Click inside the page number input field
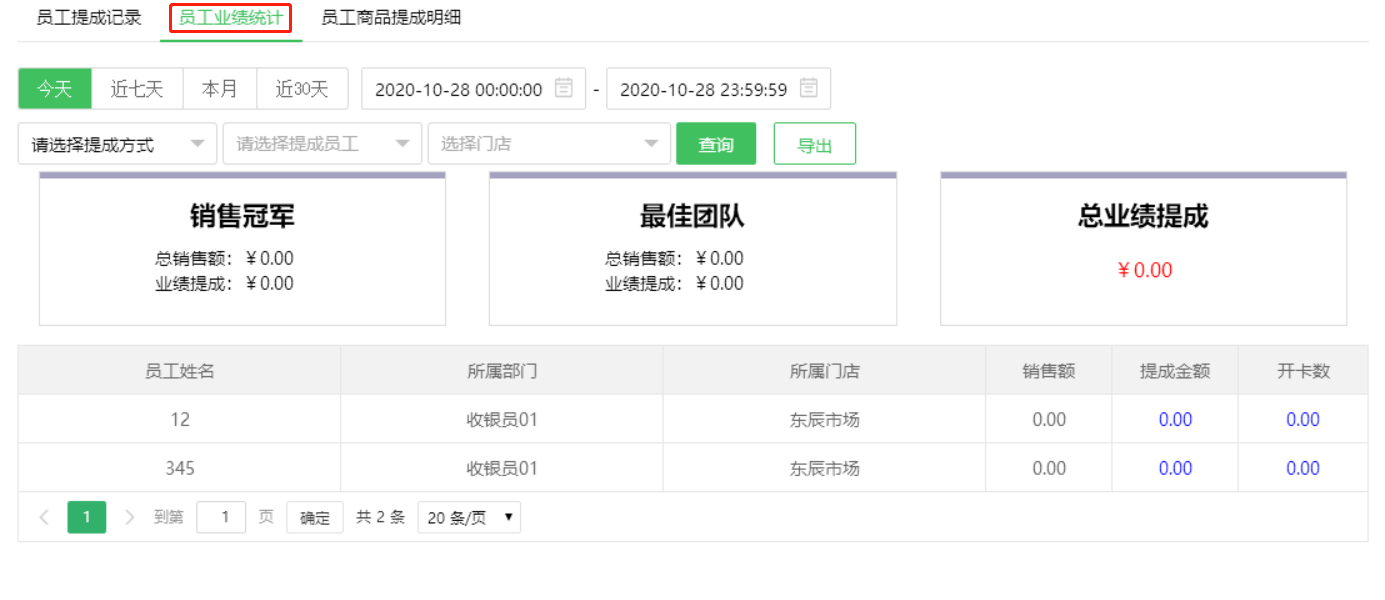The width and height of the screenshot is (1385, 600). [x=221, y=517]
